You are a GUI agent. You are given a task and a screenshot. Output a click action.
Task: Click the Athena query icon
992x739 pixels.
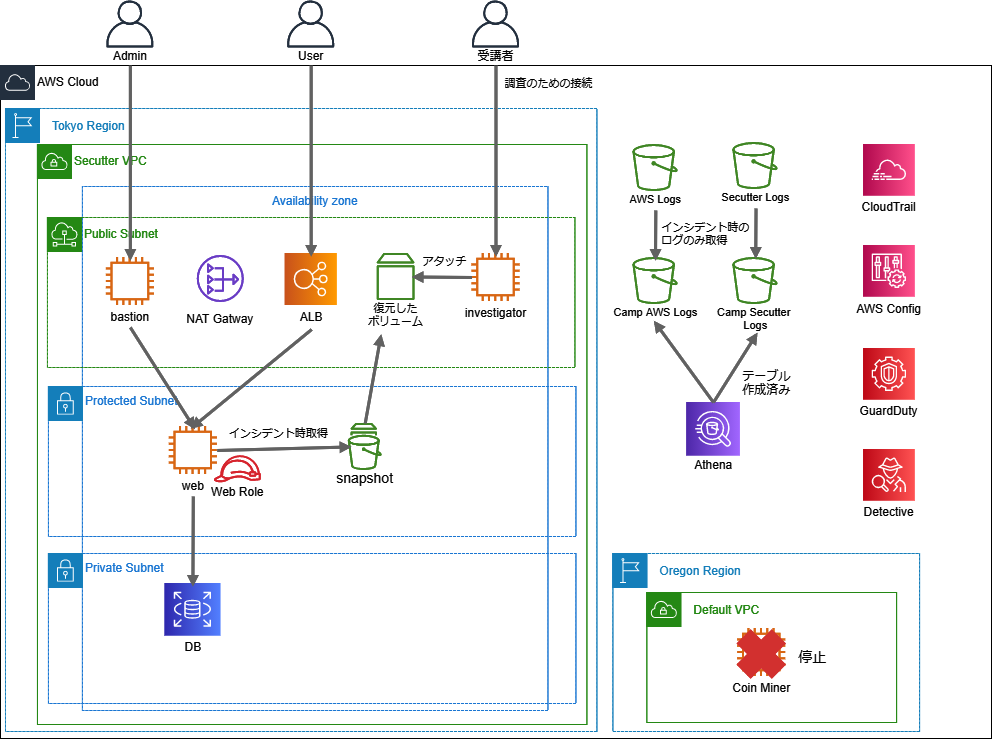[713, 429]
